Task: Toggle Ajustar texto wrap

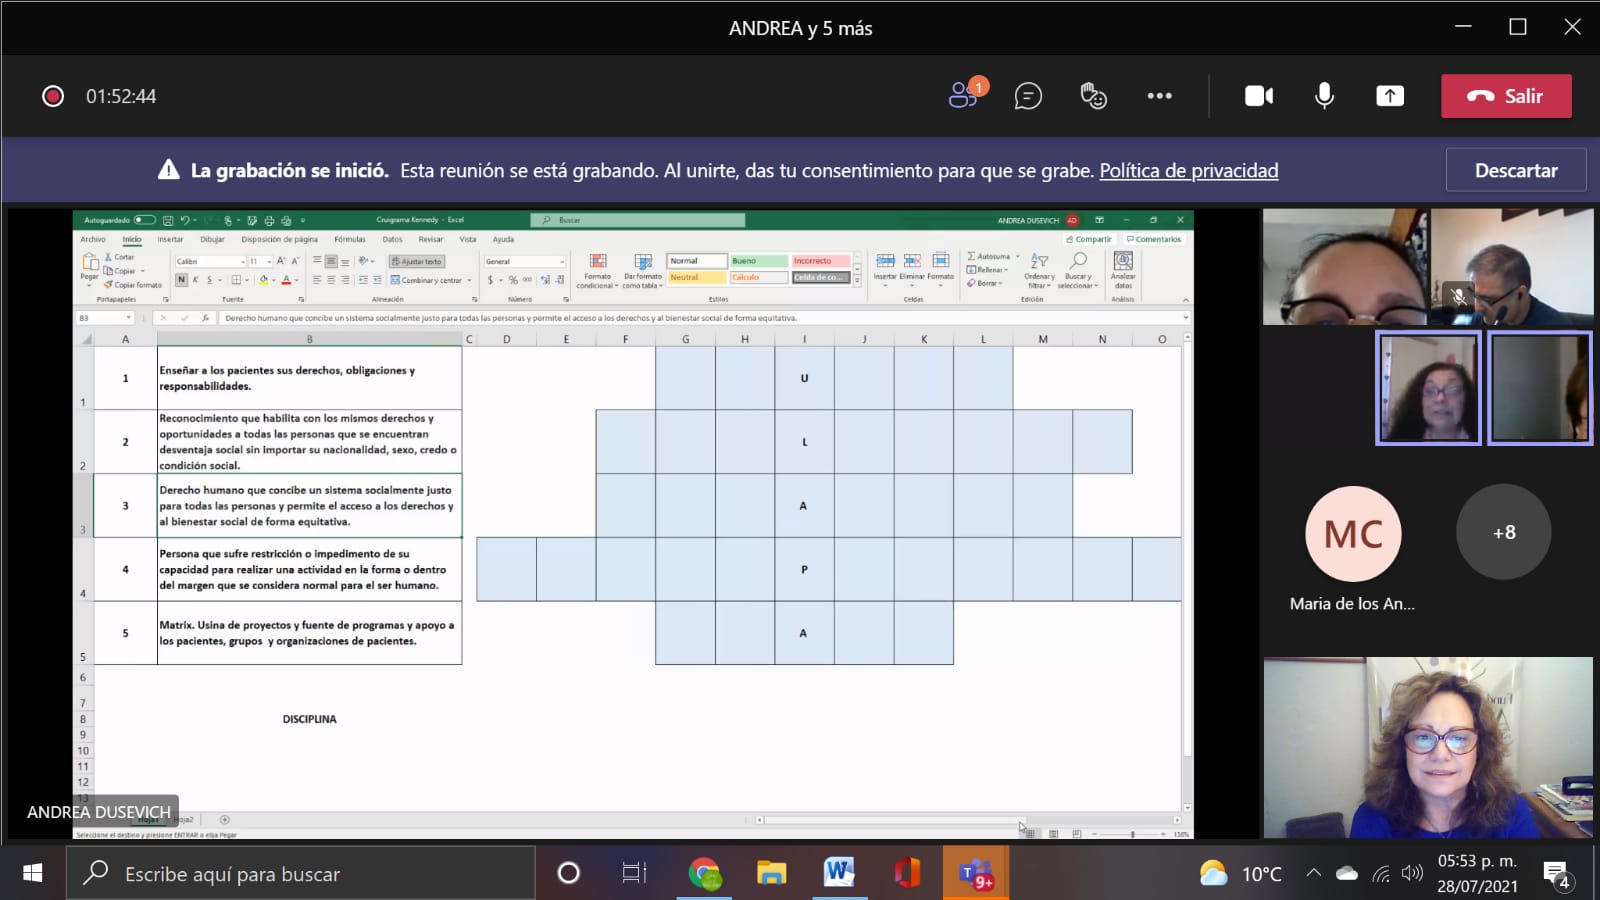Action: click(x=417, y=261)
